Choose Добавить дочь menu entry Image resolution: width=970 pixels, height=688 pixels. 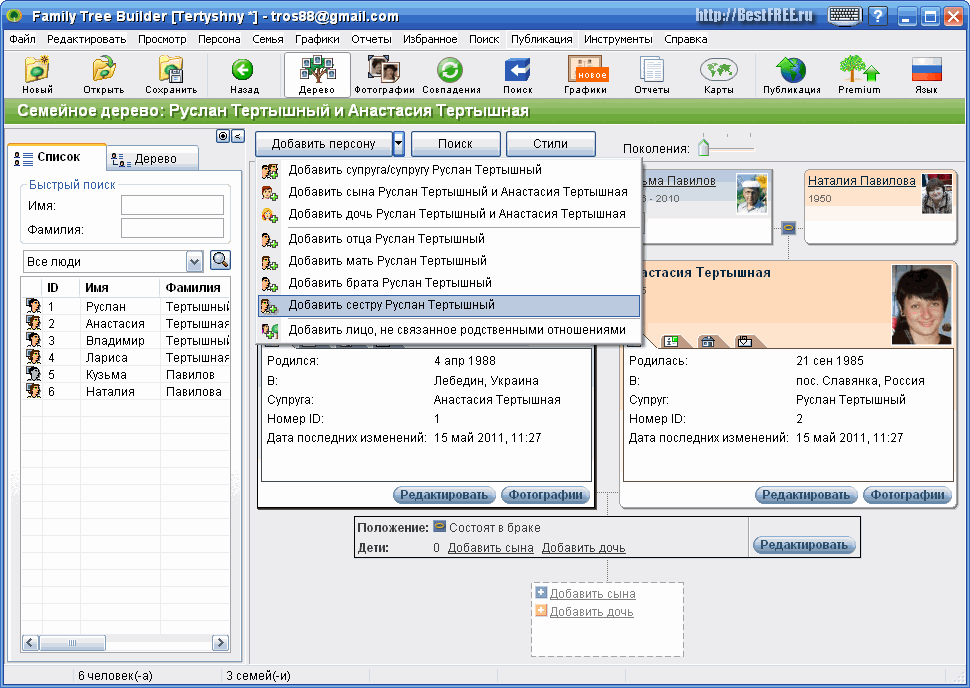pyautogui.click(x=449, y=214)
